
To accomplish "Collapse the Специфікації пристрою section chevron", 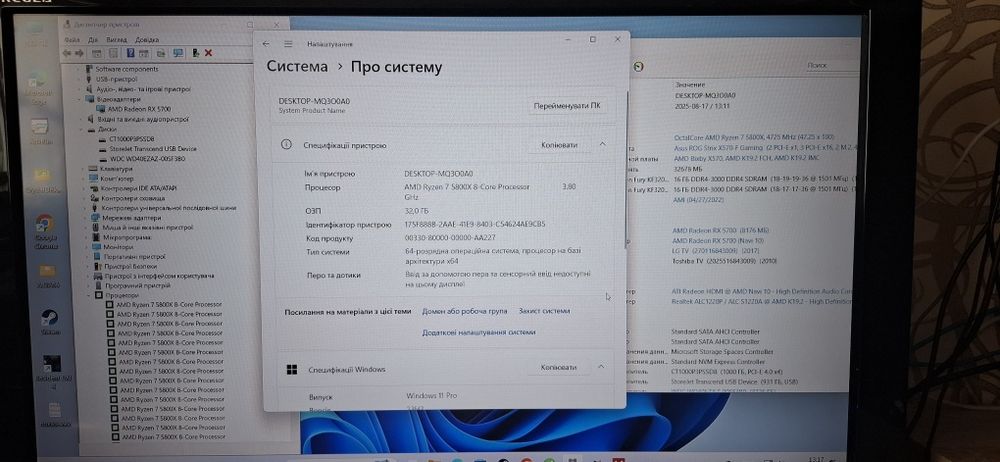I will click(x=603, y=144).
